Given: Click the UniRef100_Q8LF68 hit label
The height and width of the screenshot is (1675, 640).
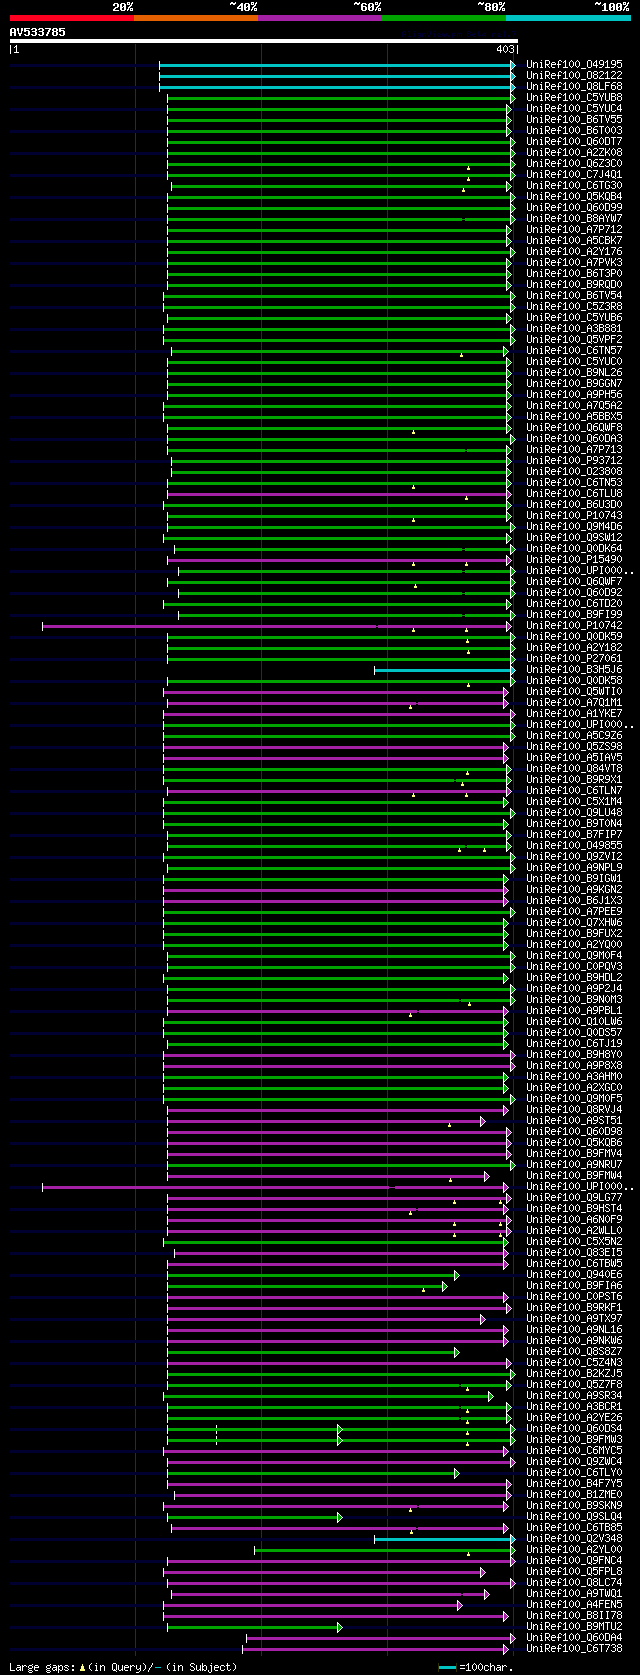Looking at the screenshot, I should [x=574, y=86].
